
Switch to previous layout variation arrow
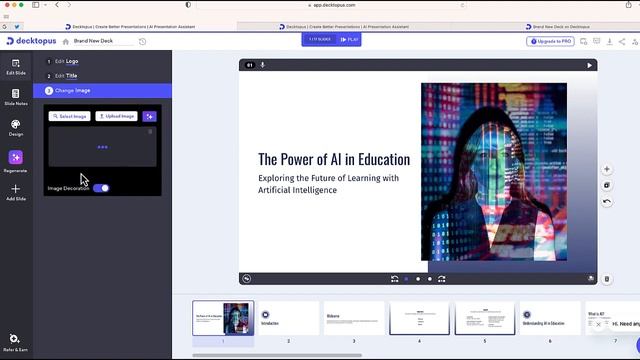tap(394, 279)
